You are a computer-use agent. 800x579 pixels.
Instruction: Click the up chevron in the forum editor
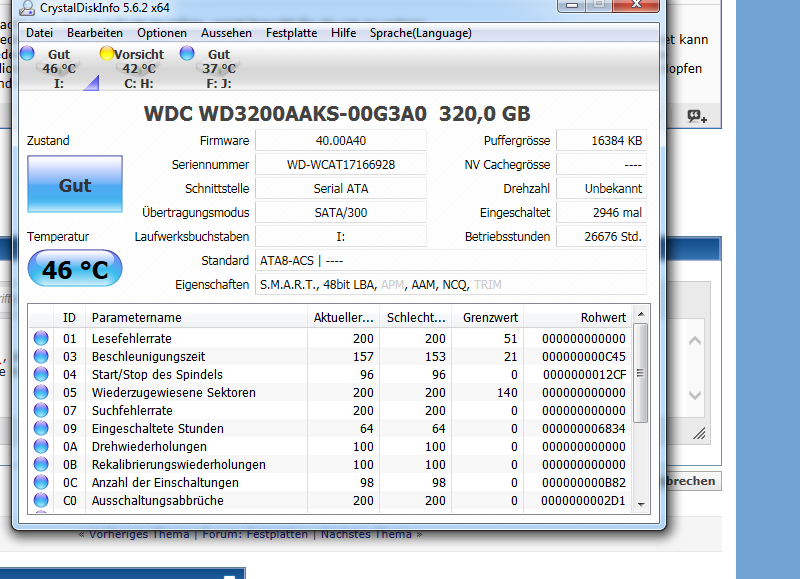(695, 340)
